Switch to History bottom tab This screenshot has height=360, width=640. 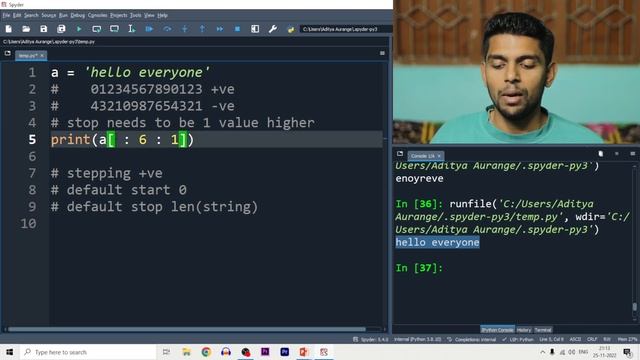(x=524, y=330)
